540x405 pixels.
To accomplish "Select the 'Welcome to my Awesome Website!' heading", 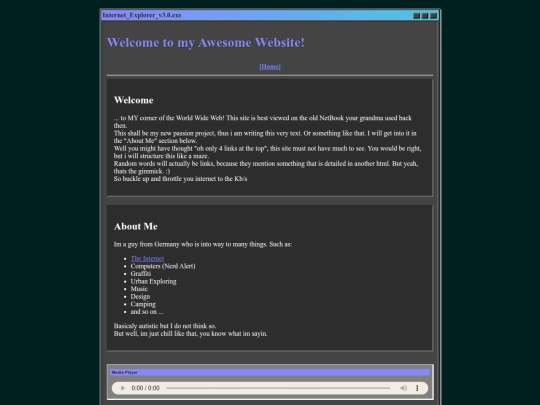I will [206, 43].
